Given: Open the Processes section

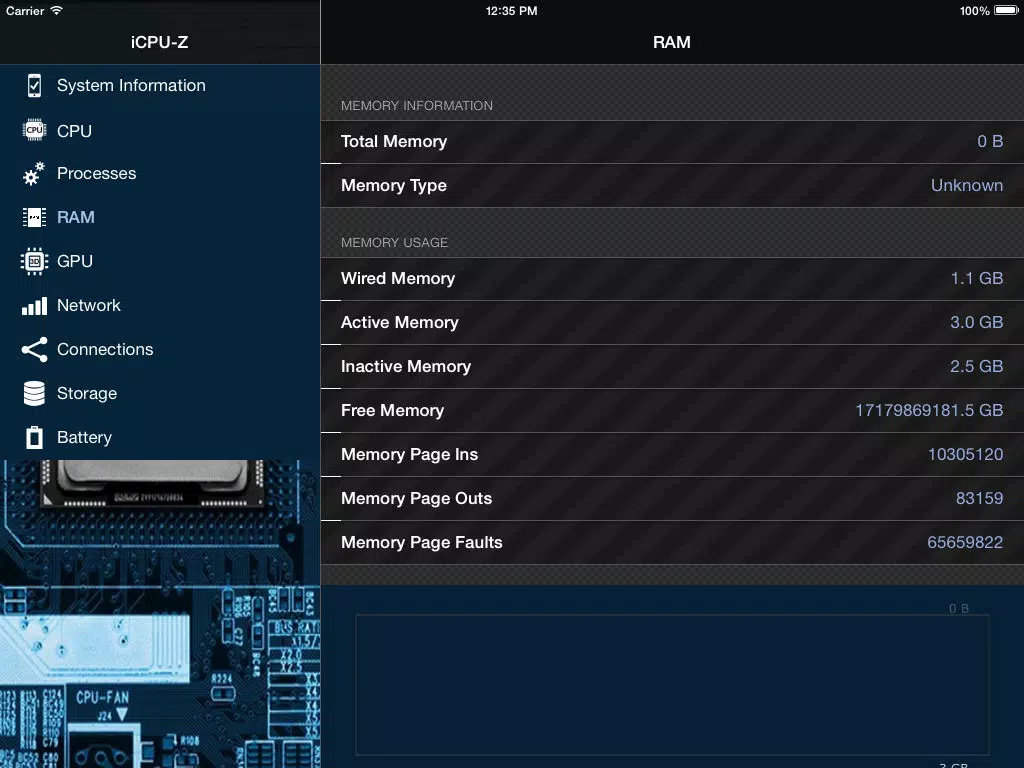Looking at the screenshot, I should 97,174.
